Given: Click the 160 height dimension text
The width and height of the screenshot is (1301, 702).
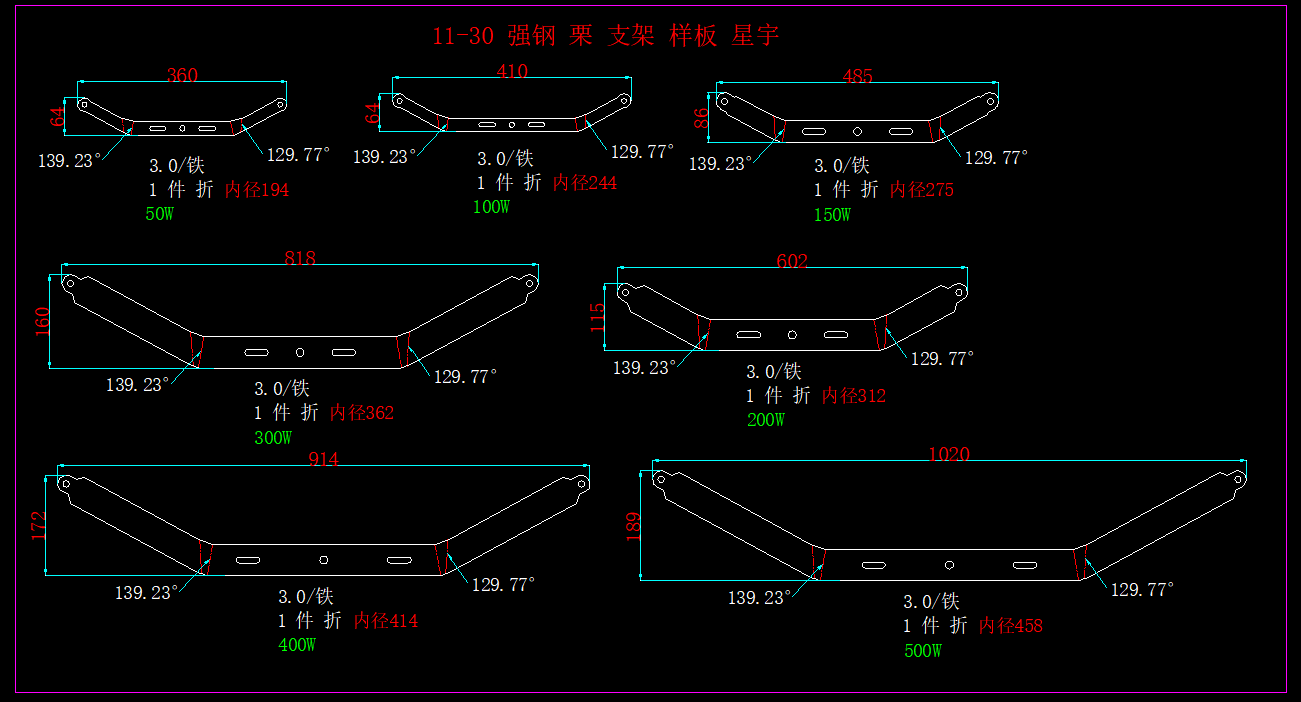Looking at the screenshot, I should [x=43, y=321].
